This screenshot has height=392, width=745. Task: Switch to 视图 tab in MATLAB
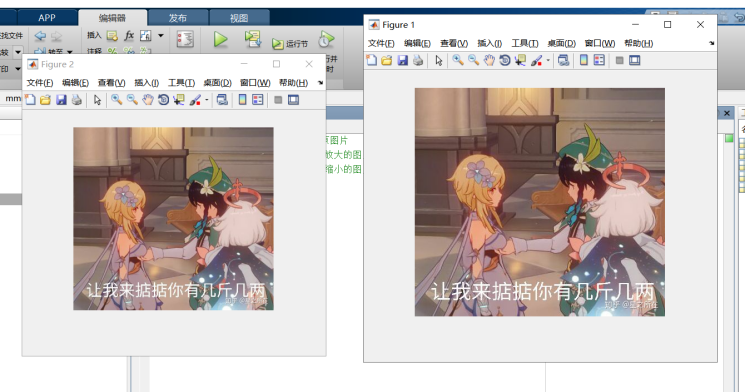pyautogui.click(x=239, y=18)
